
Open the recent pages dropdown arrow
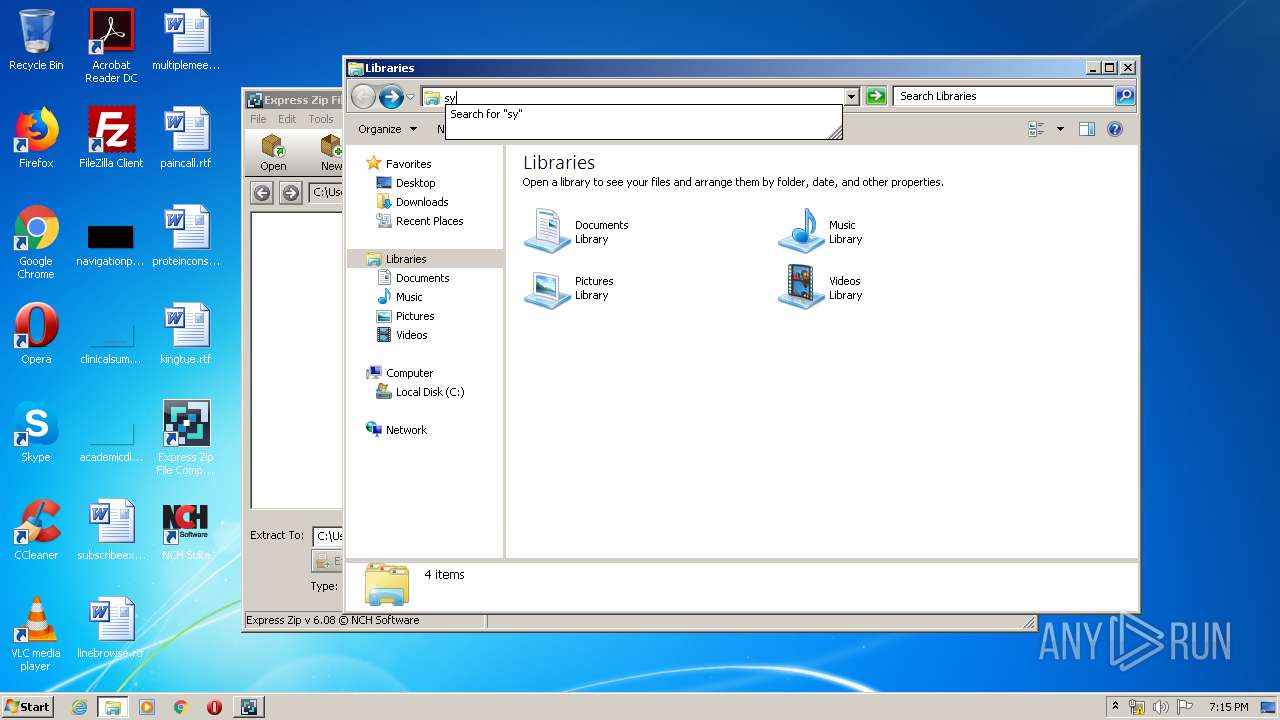tap(410, 97)
